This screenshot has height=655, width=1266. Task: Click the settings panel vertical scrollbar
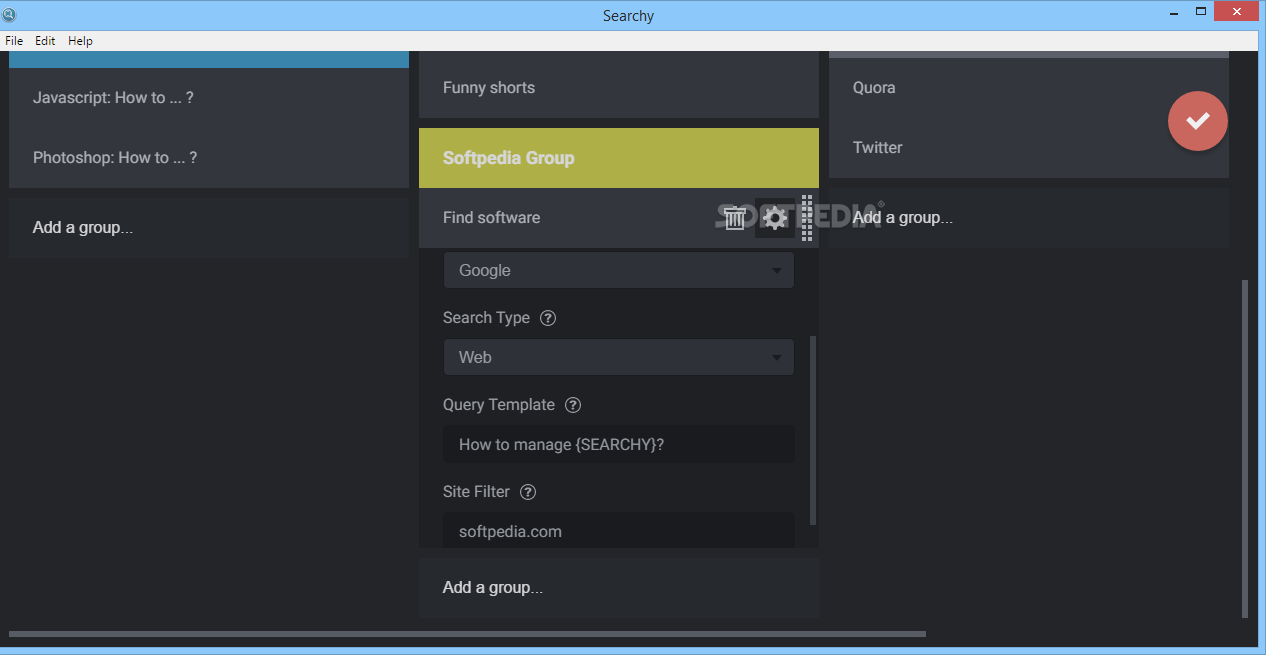(813, 430)
